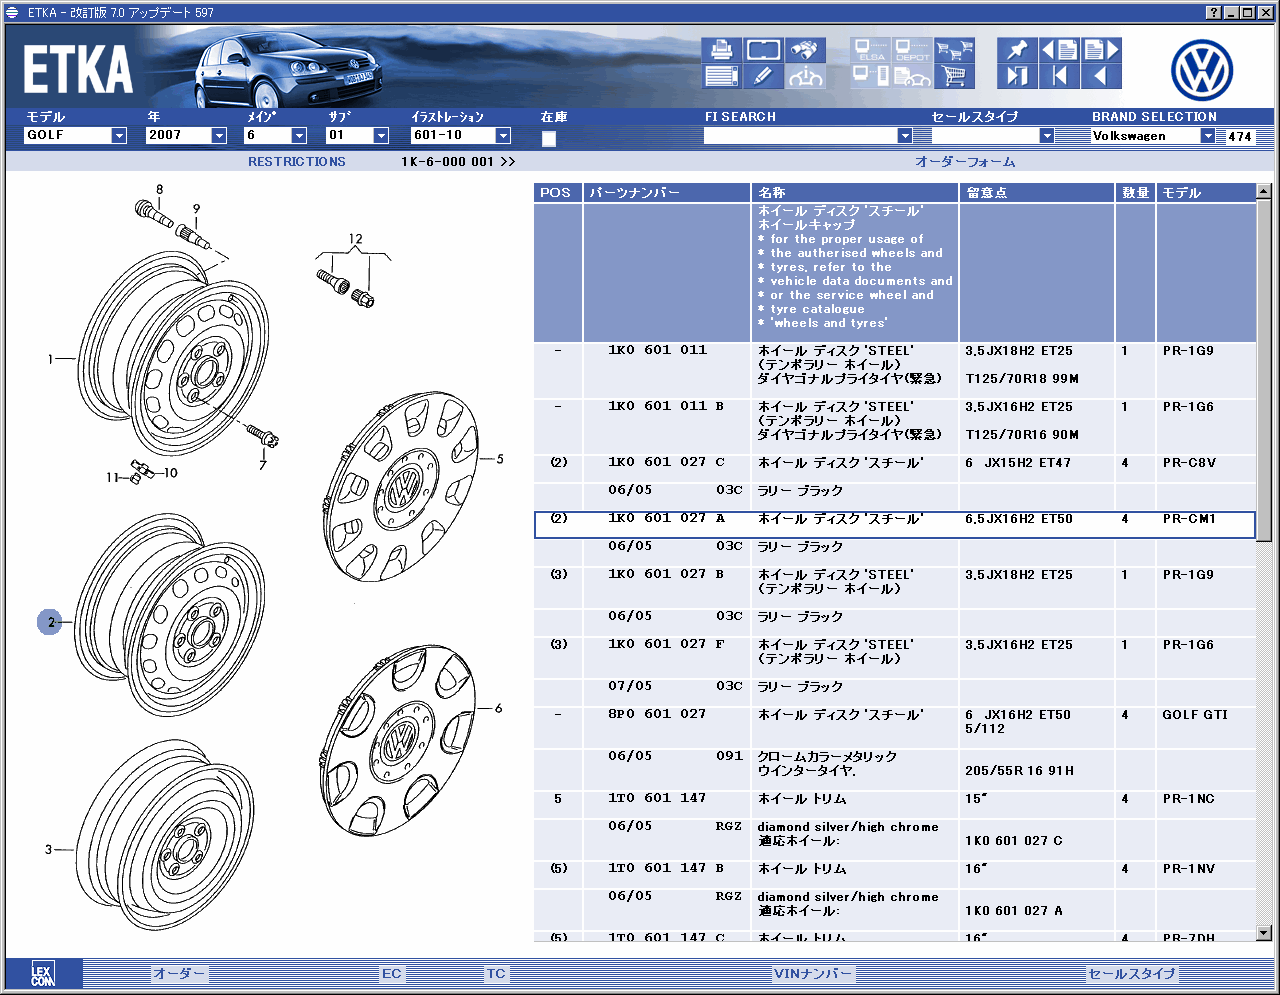1280x995 pixels.
Task: Toggle the 在庫 stock checkbox
Action: click(549, 138)
